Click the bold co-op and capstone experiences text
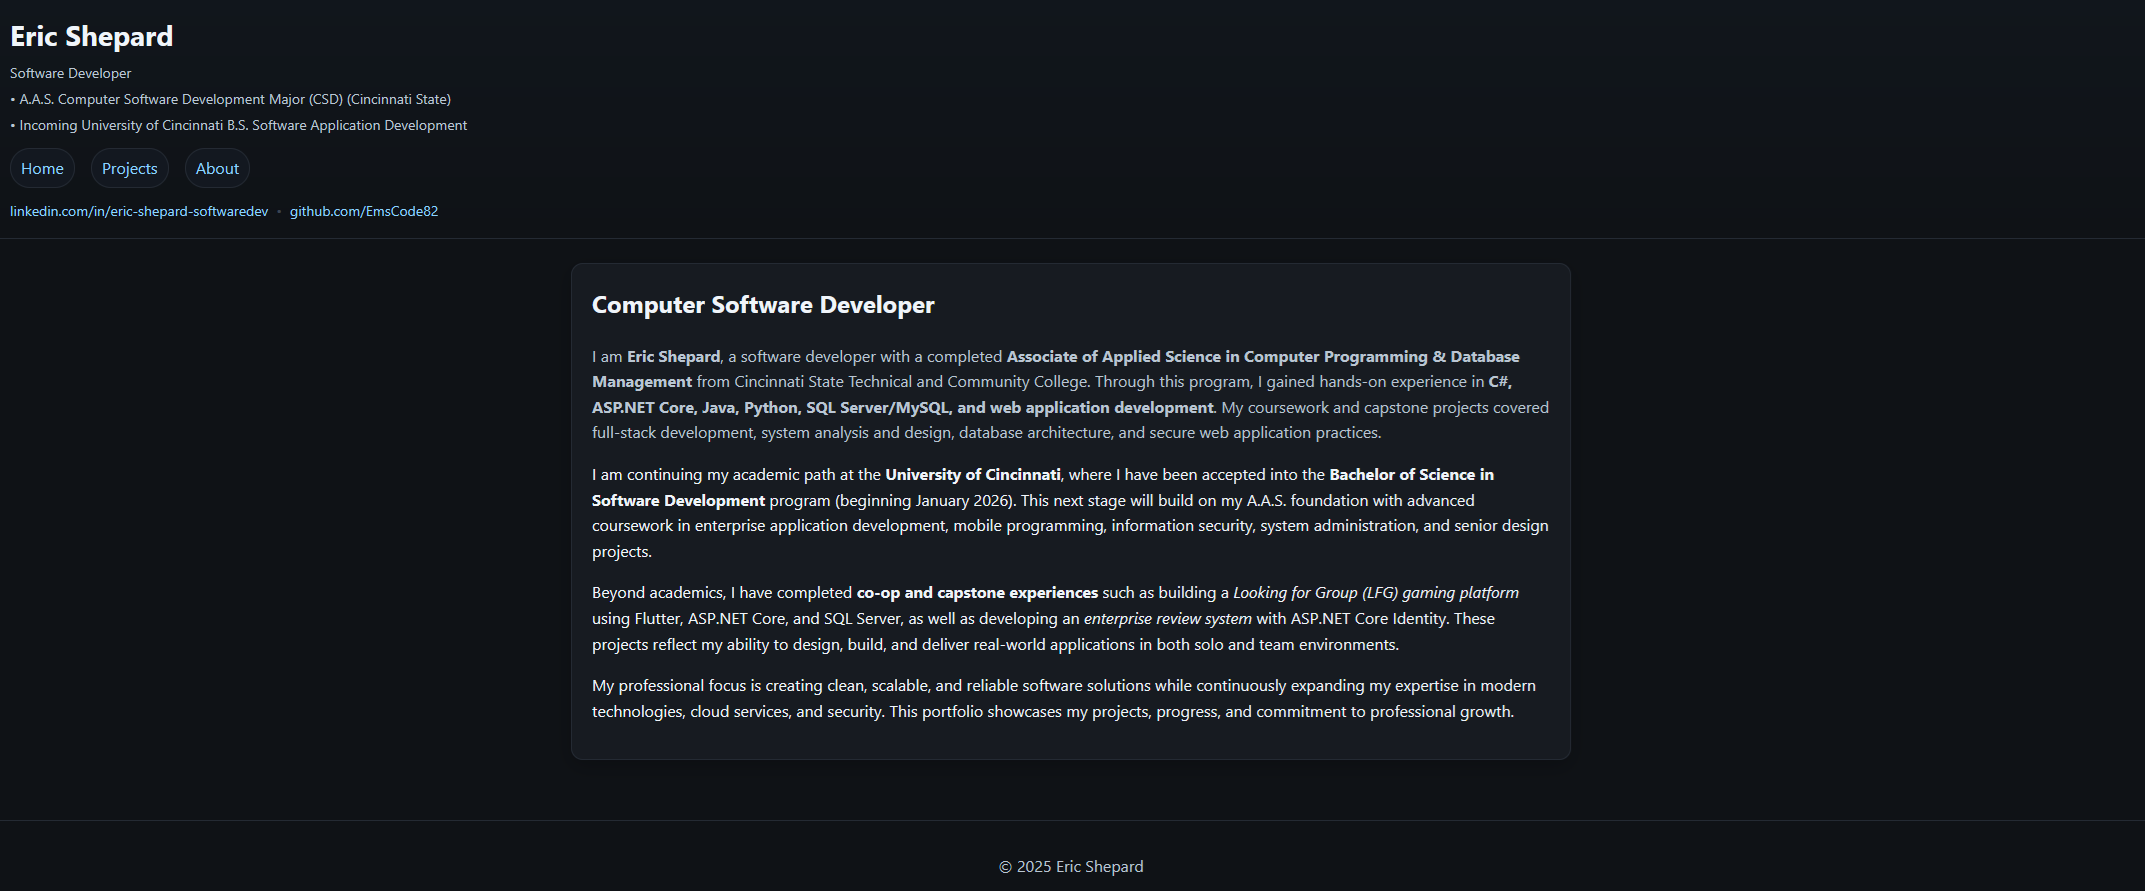Image resolution: width=2145 pixels, height=891 pixels. (977, 593)
